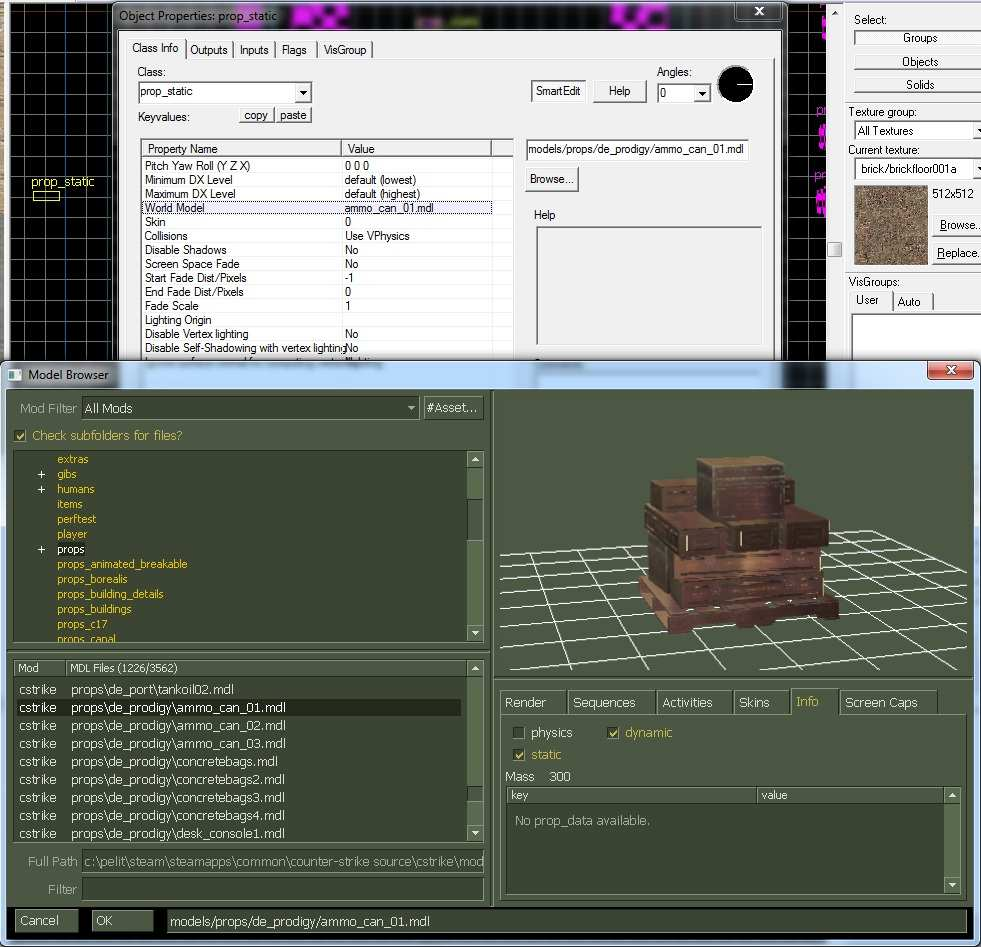
Task: Select the extras folder
Action: click(73, 459)
